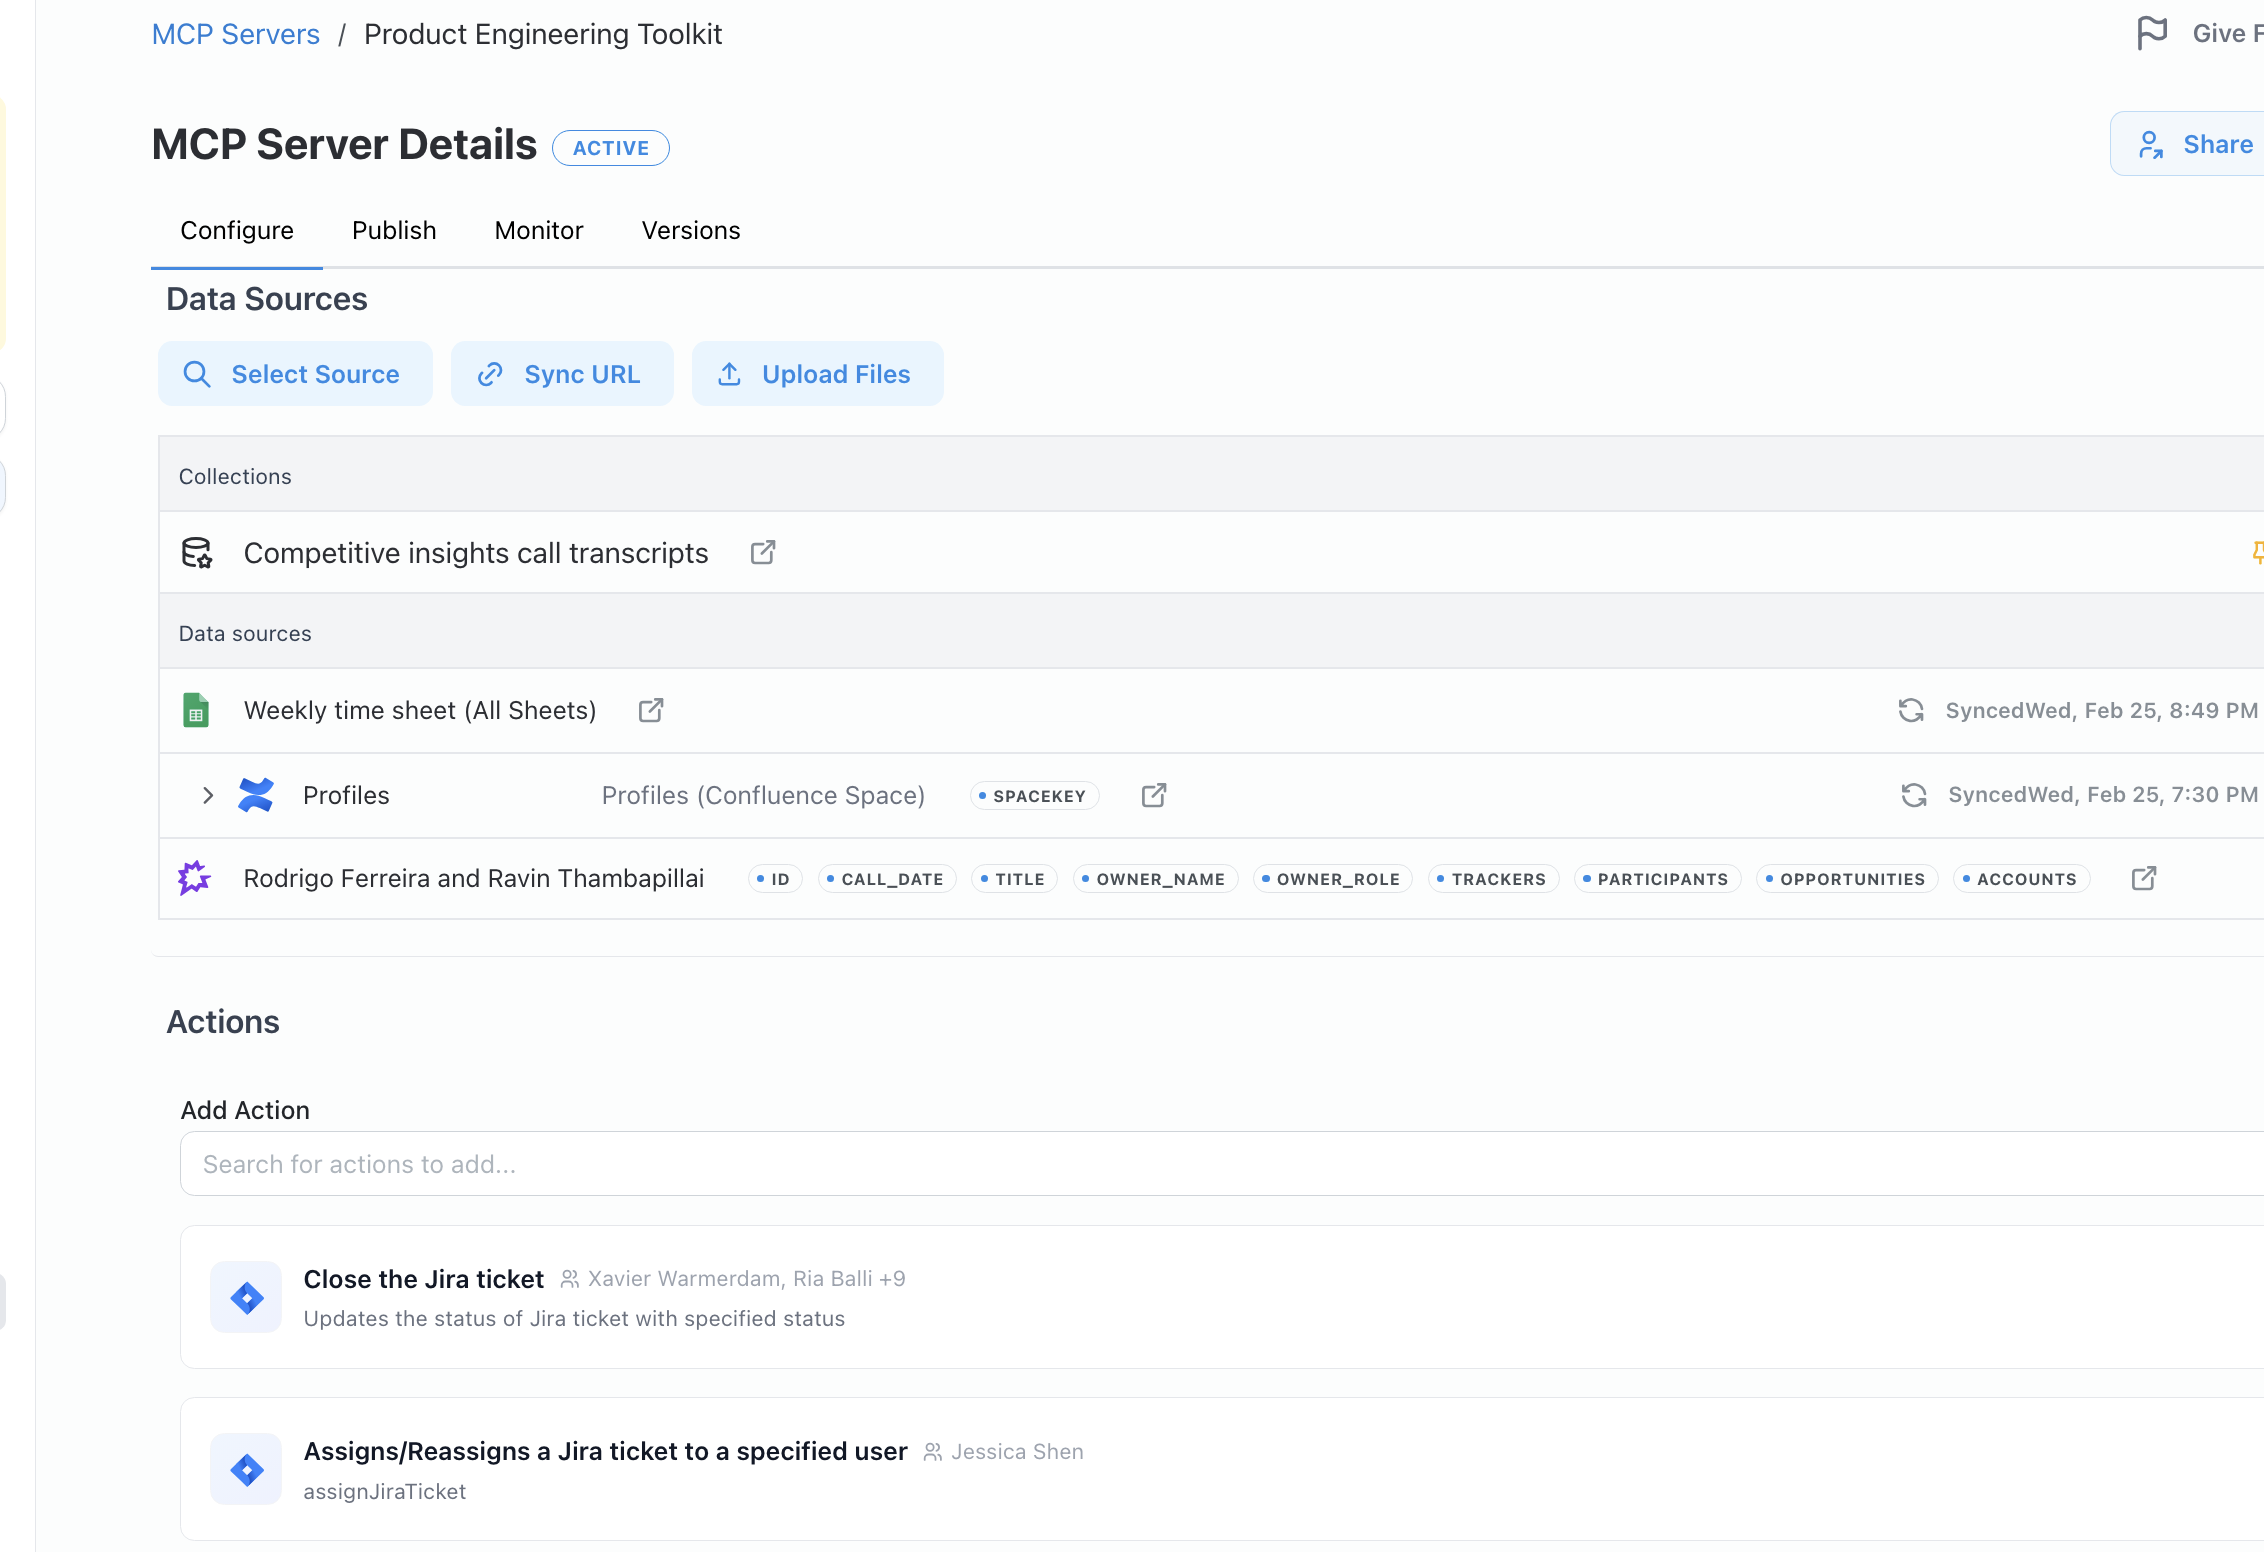
Task: Click the Google Sheets icon for Weekly time sheet
Action: click(196, 710)
